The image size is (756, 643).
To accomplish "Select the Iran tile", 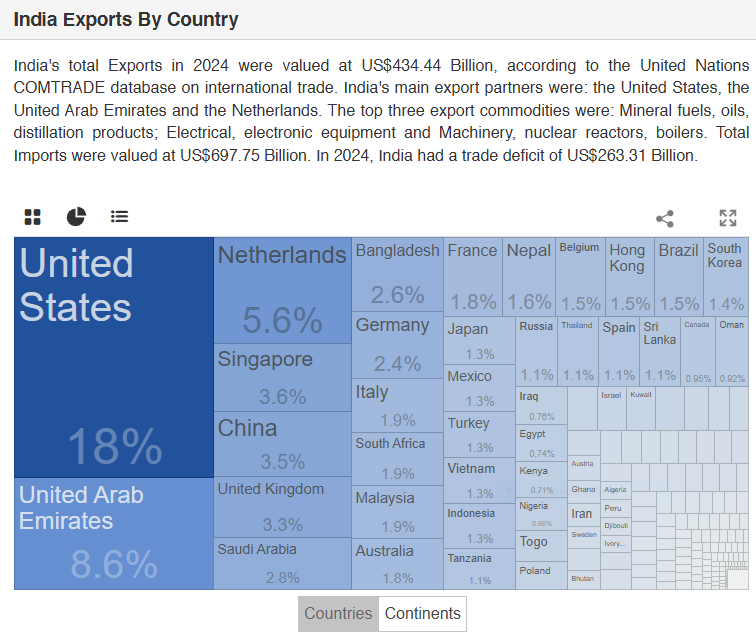I will [x=583, y=515].
